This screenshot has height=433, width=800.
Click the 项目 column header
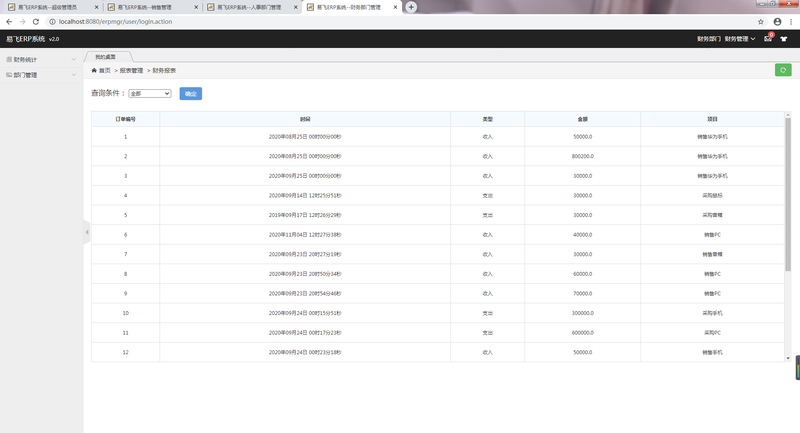pyautogui.click(x=712, y=119)
